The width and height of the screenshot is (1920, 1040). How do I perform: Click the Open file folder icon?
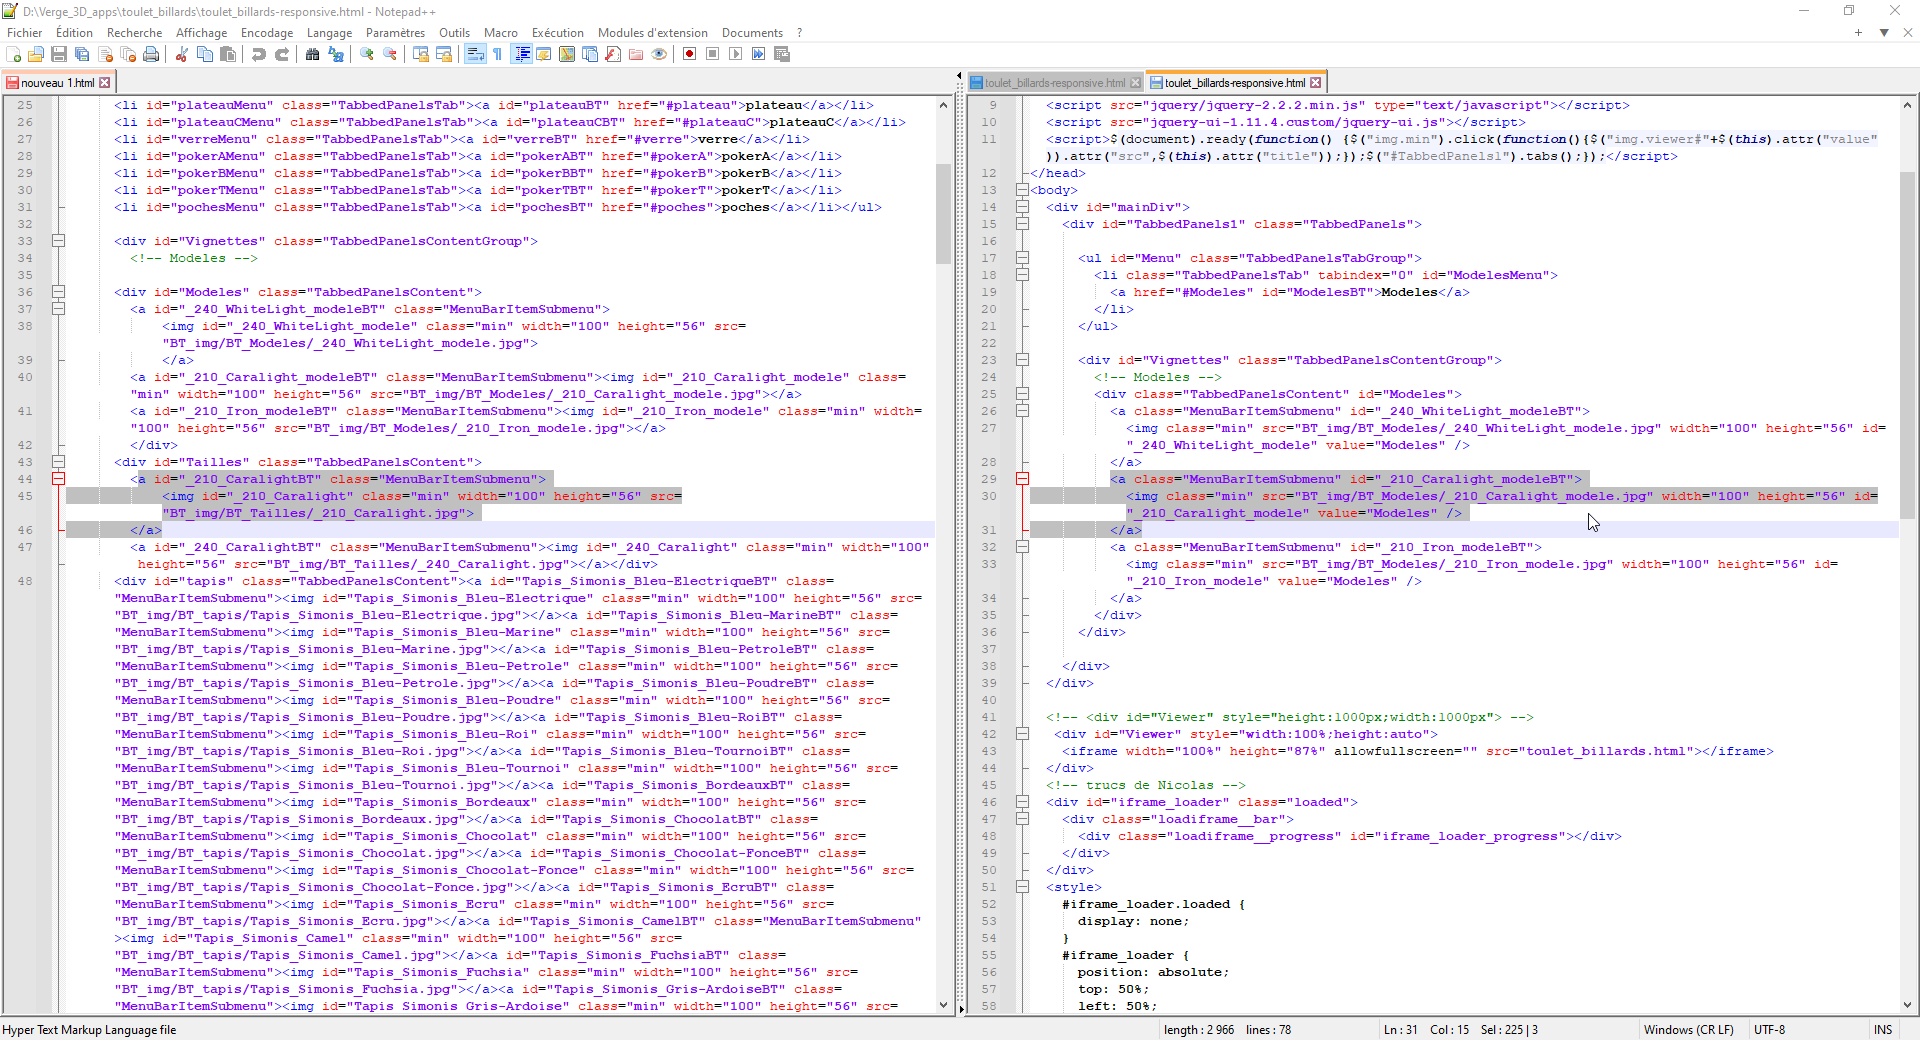coord(36,54)
